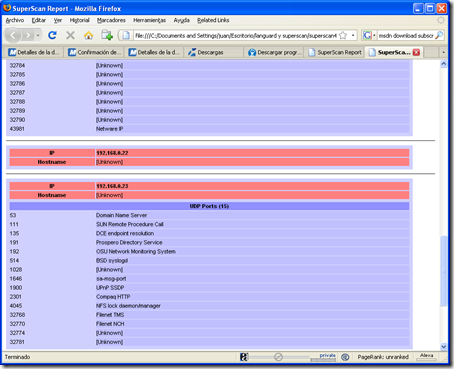Click the Netware IP entry
This screenshot has width=454, height=369.
109,129
